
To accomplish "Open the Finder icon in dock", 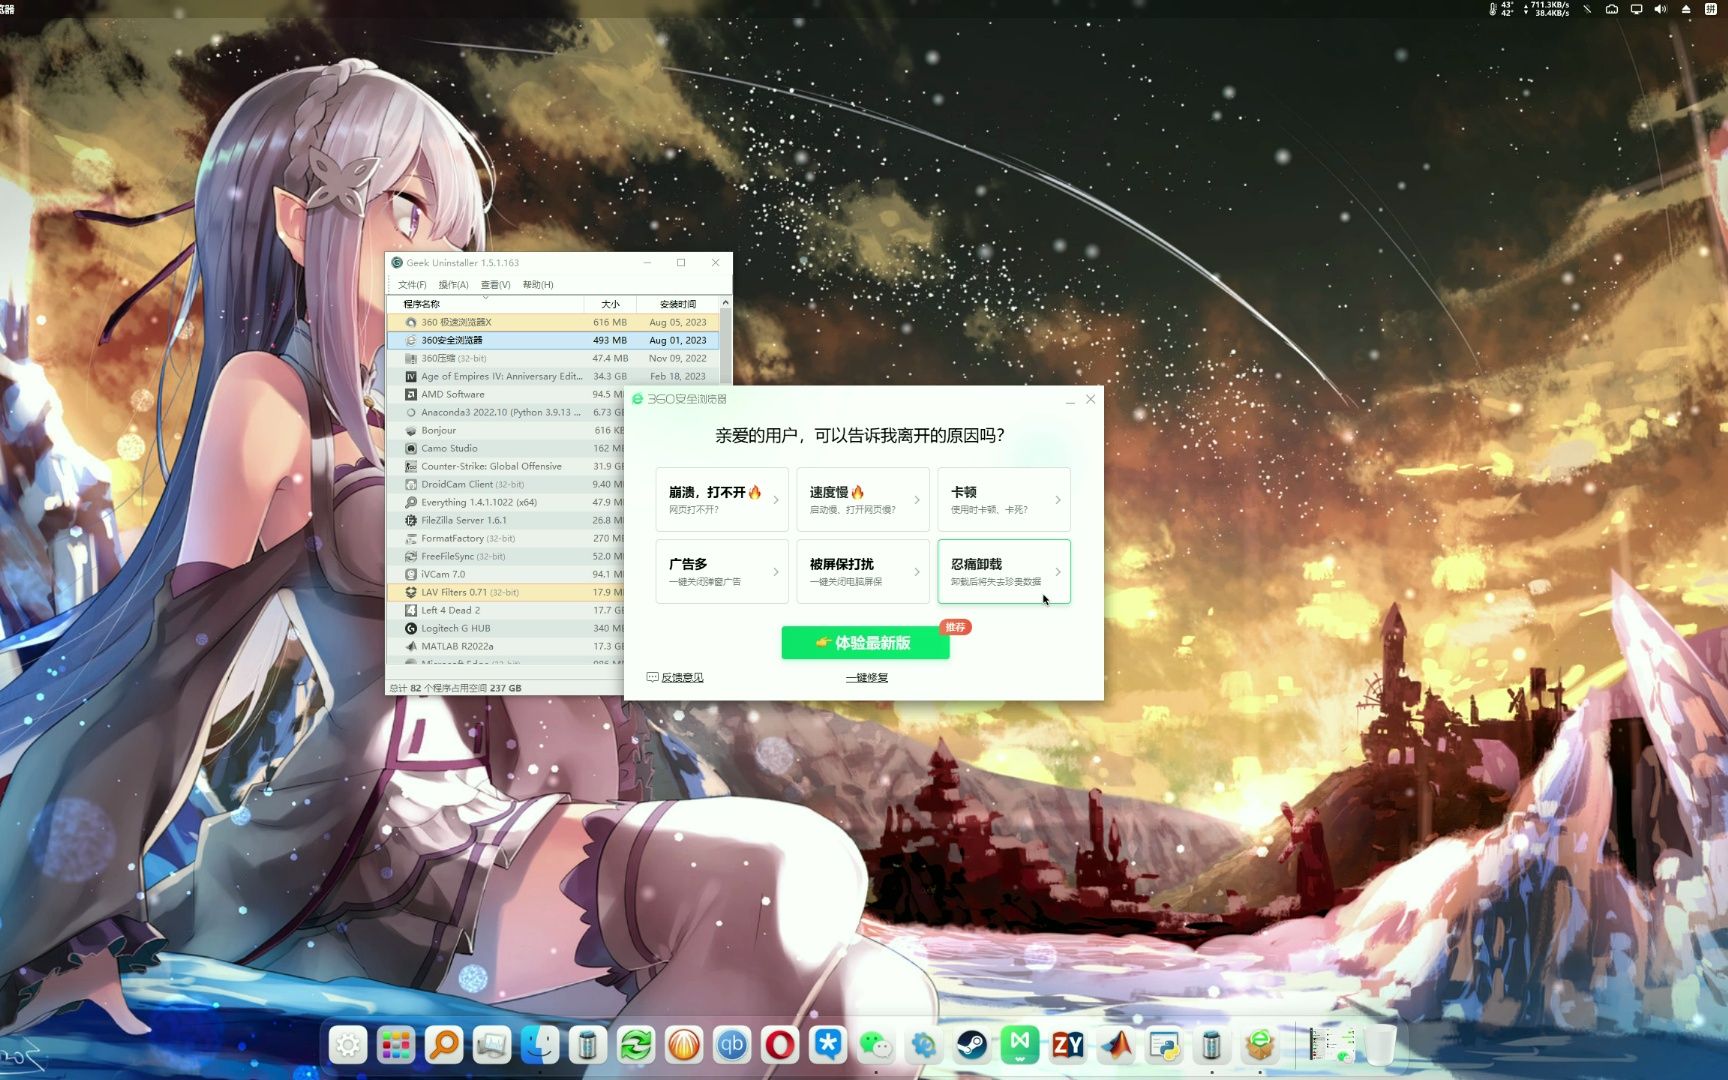I will 540,1046.
